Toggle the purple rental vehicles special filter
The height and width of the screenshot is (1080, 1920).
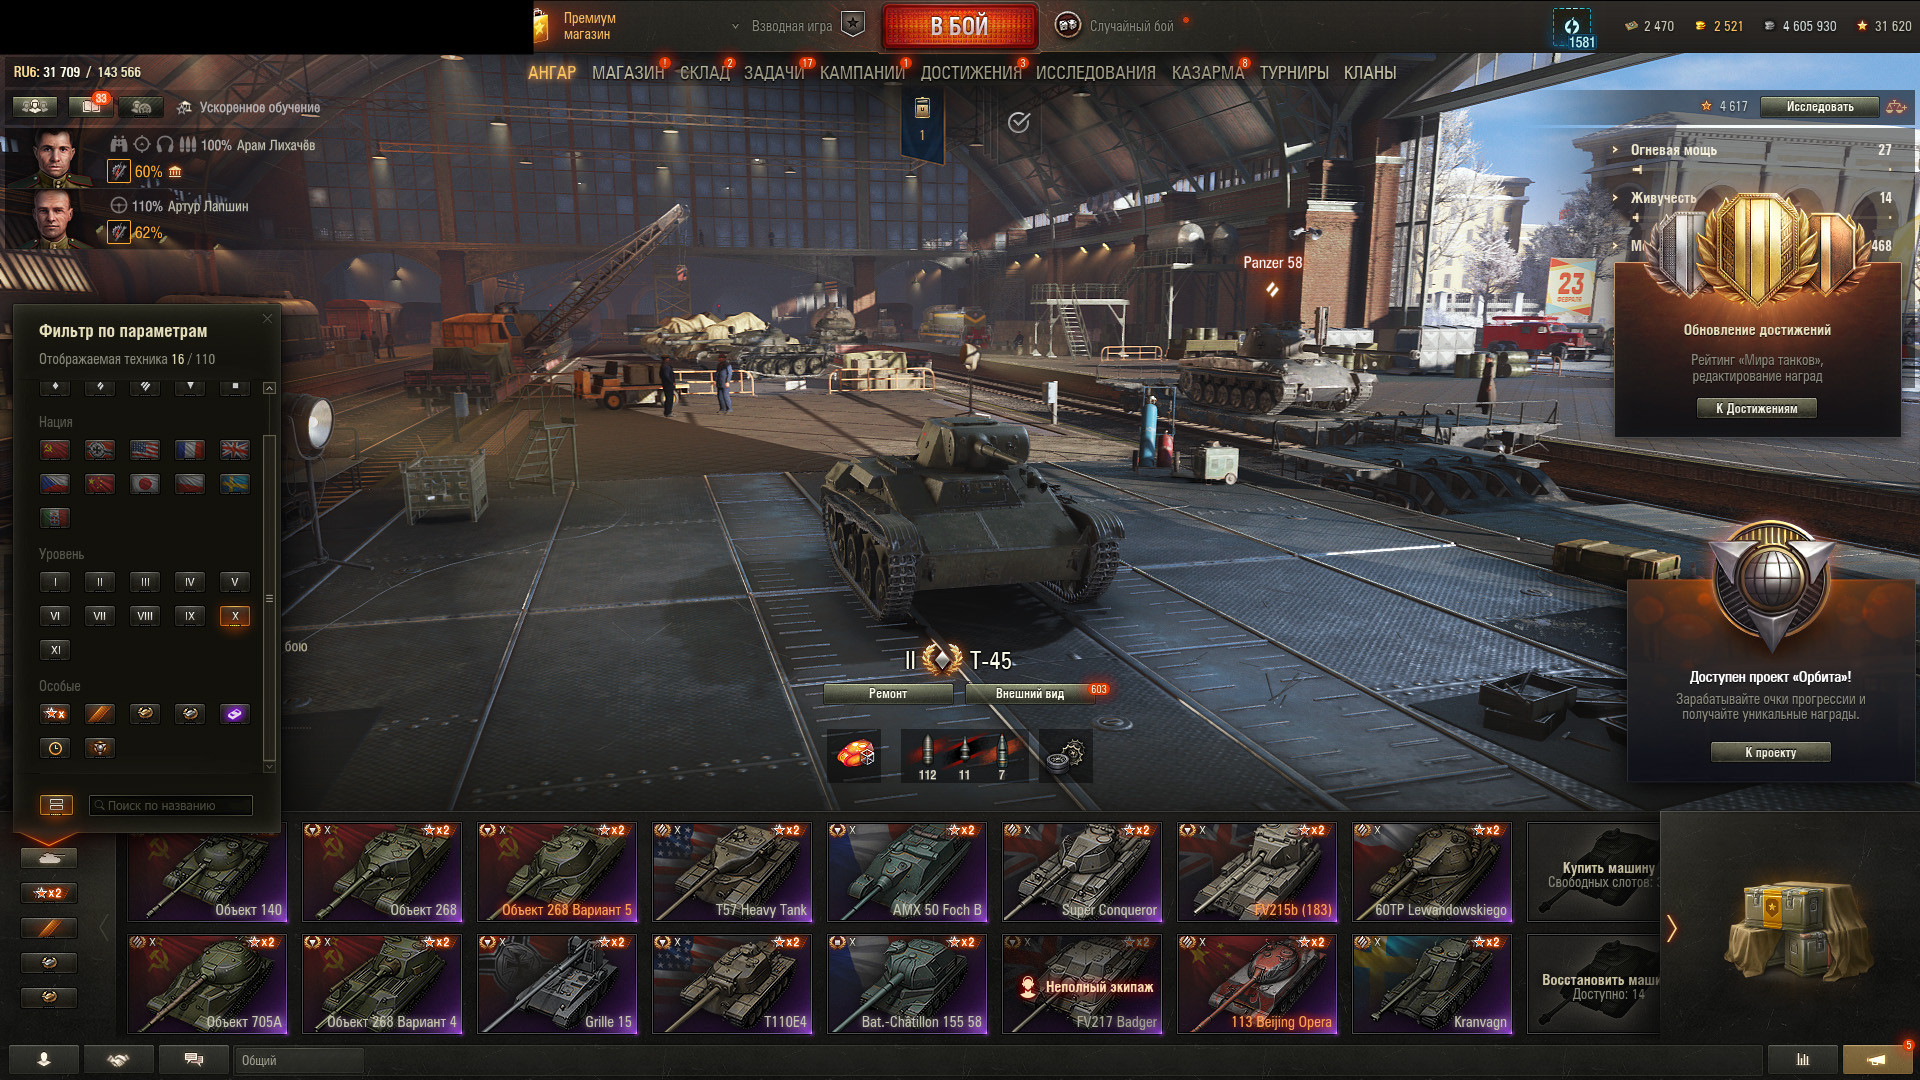235,714
